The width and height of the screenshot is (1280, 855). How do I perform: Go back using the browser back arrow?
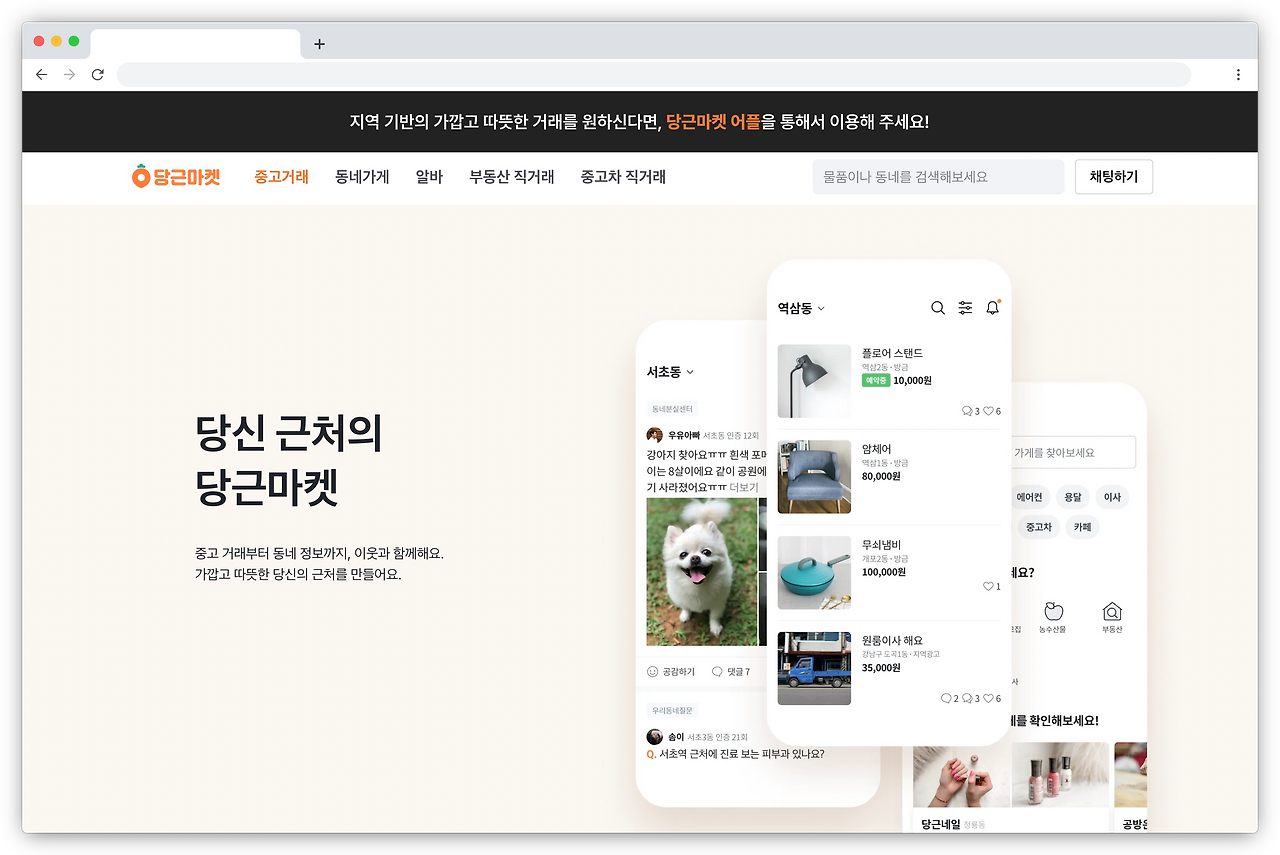point(41,74)
